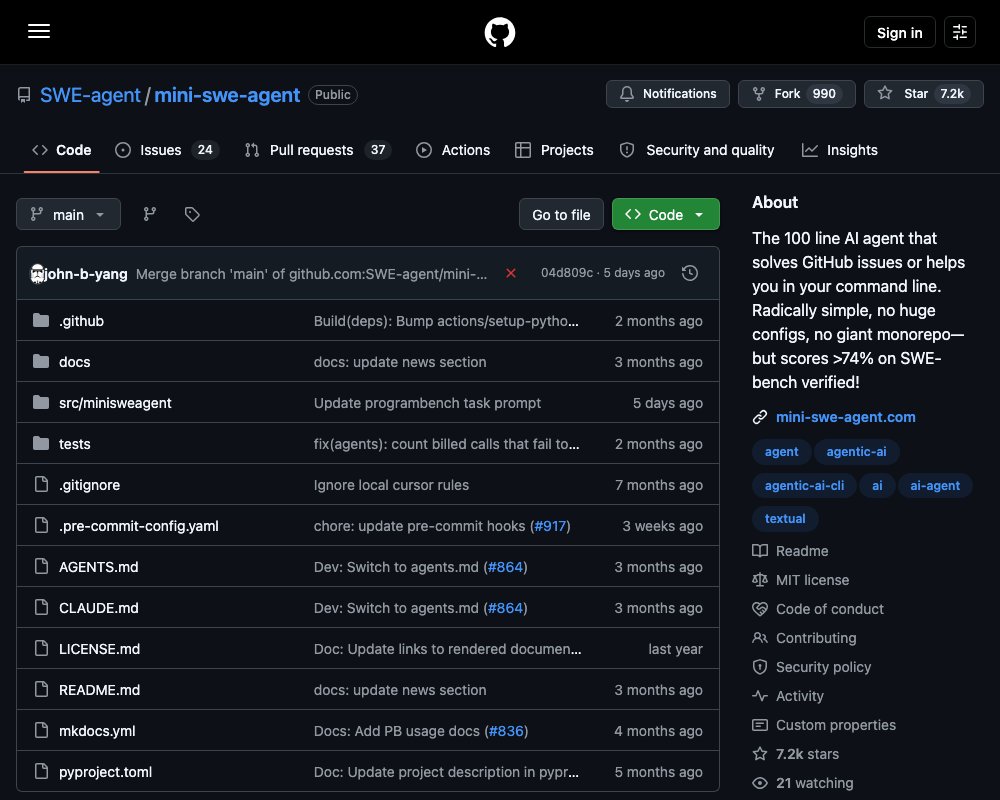Screen dimensions: 1000x800
Task: Expand the green Code dropdown
Action: [x=665, y=214]
